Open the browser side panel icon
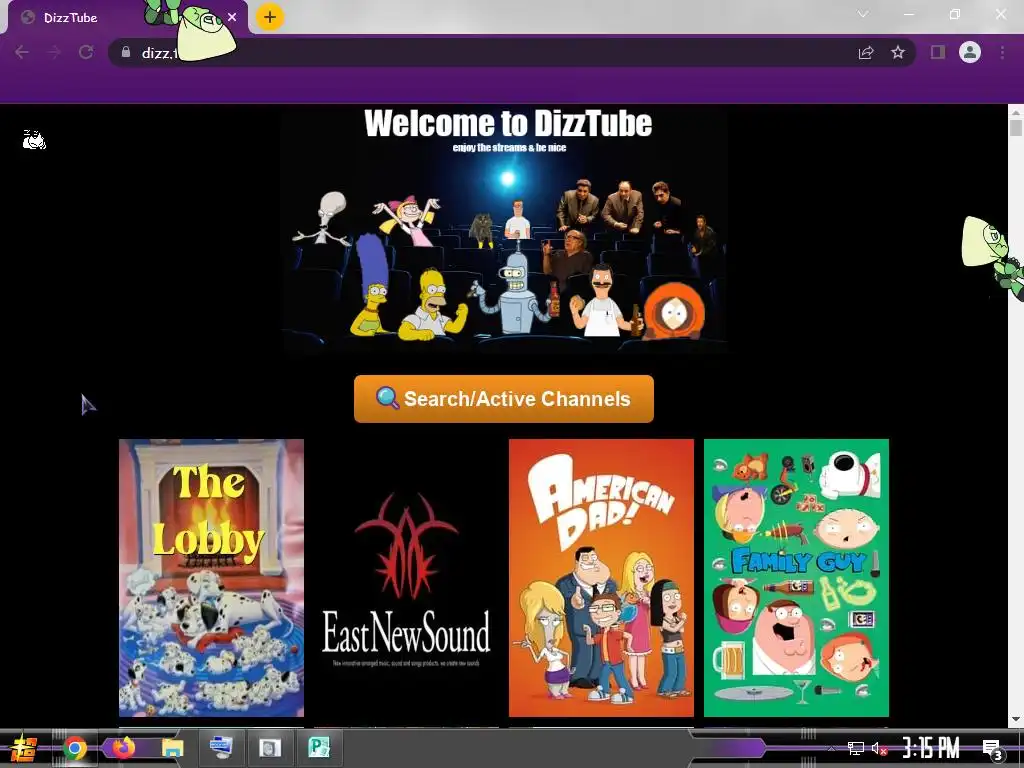Image resolution: width=1024 pixels, height=768 pixels. point(938,52)
